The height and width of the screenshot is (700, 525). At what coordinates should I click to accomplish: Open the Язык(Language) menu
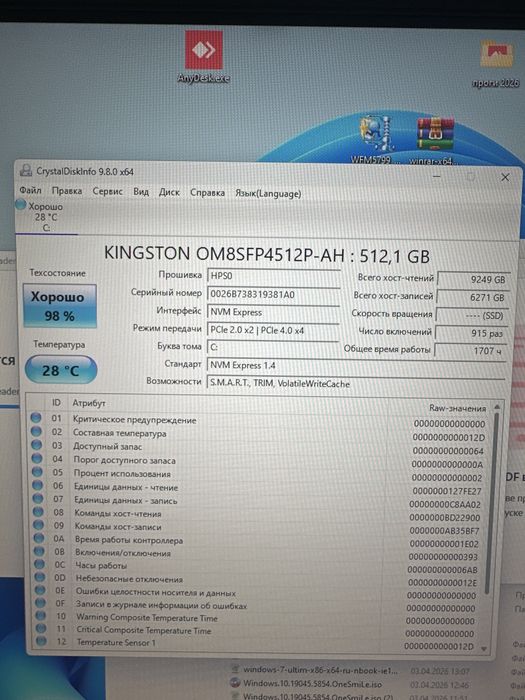(268, 193)
